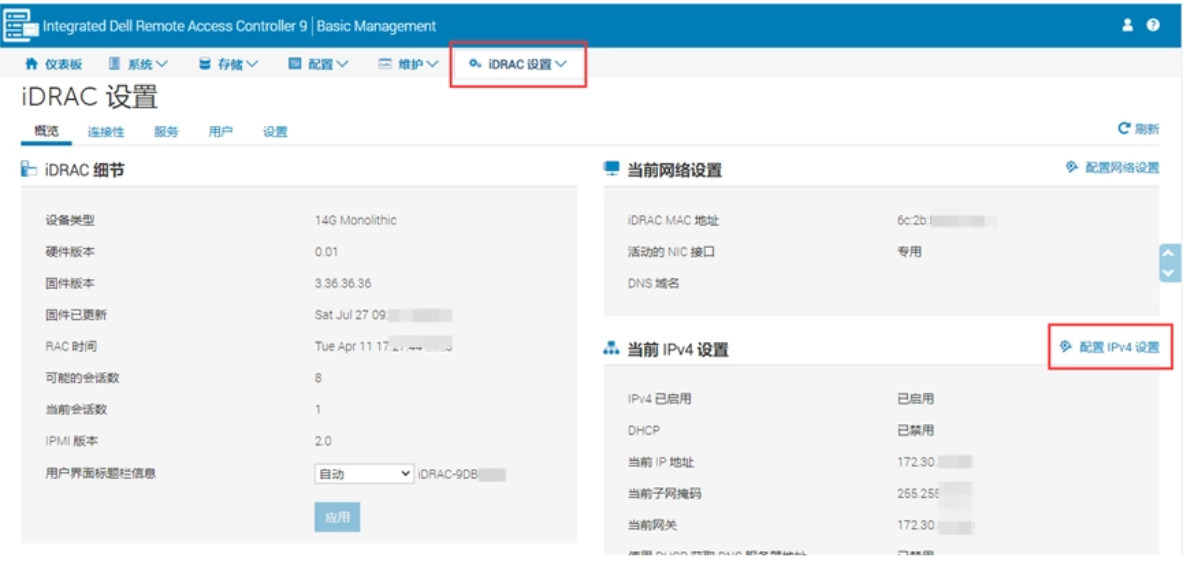Select the 概览 tab
1183x567 pixels.
46,131
